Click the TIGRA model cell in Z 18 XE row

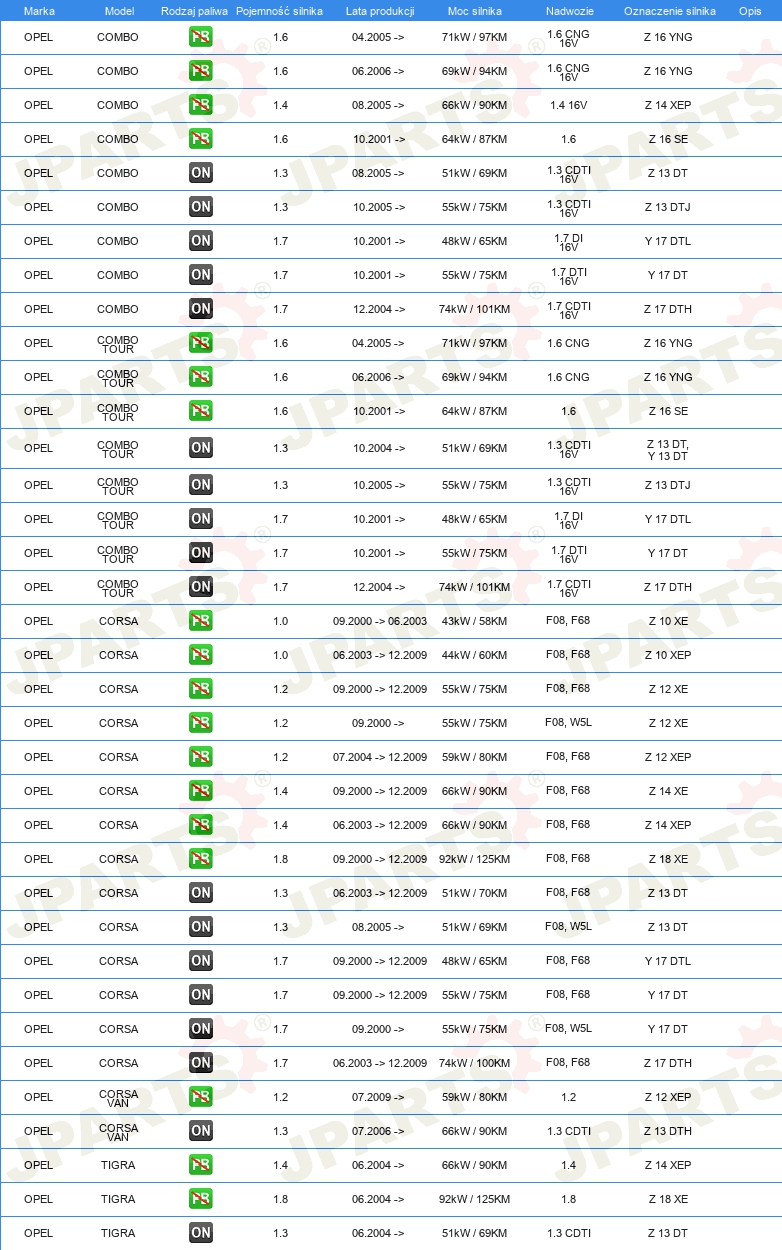[118, 1199]
